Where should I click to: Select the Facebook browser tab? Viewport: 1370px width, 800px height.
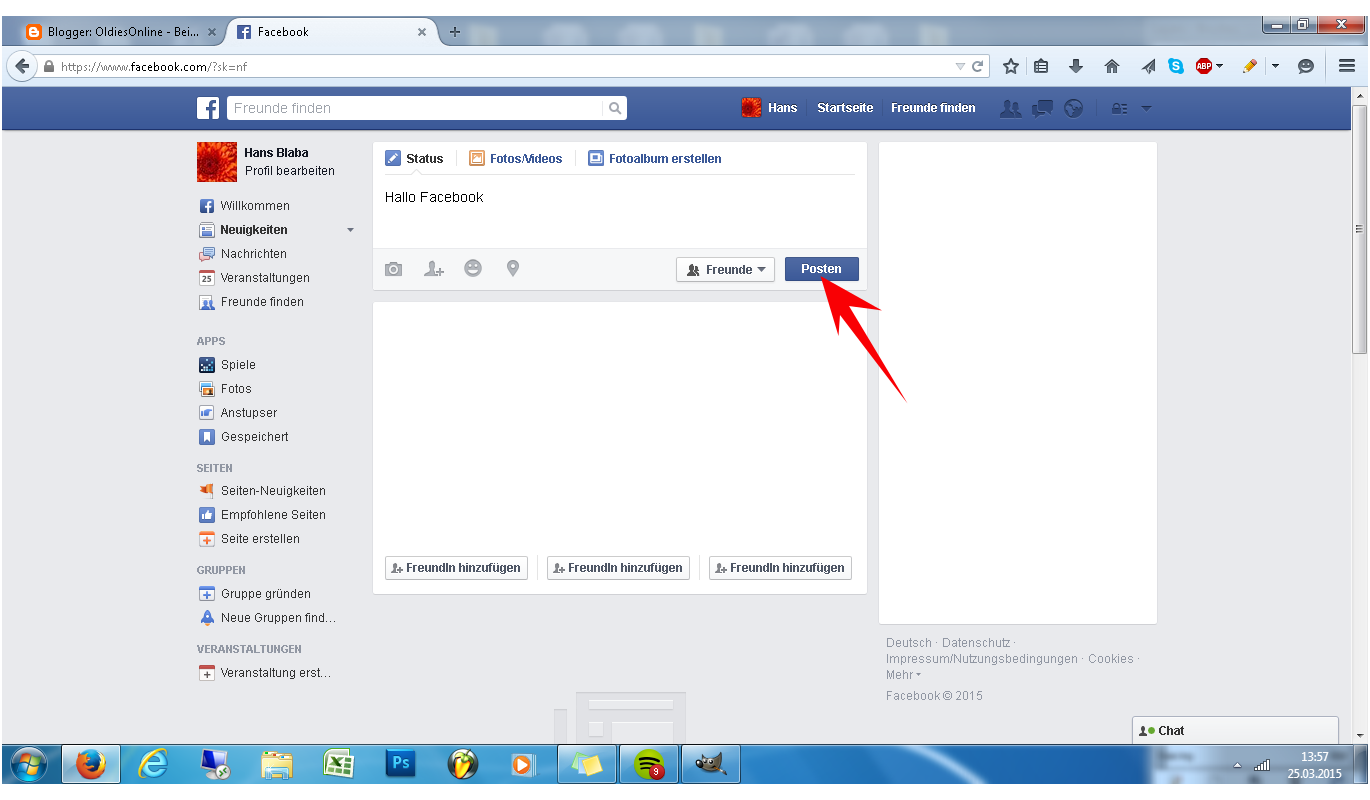pyautogui.click(x=331, y=32)
